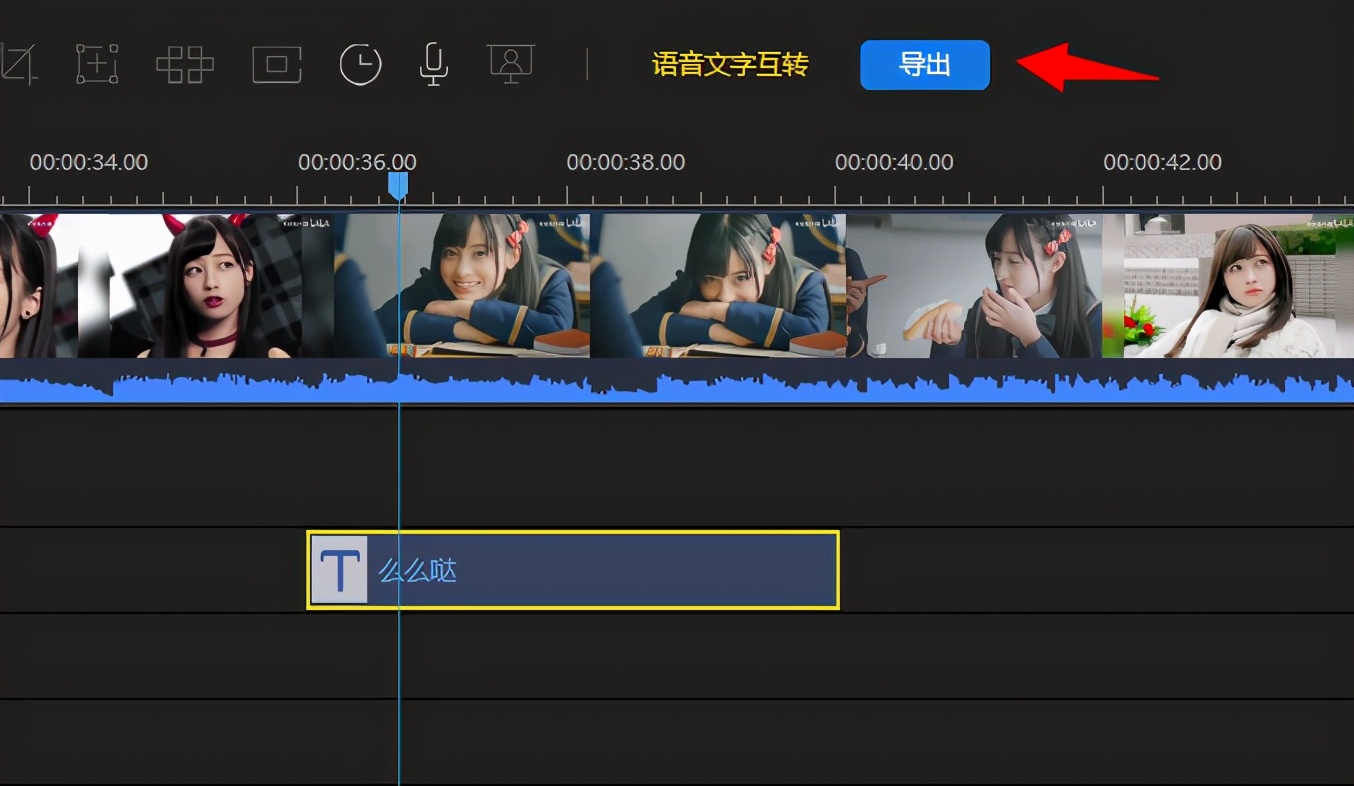Jump to 00:00:40.00 on ruler
This screenshot has height=786, width=1354.
point(894,162)
